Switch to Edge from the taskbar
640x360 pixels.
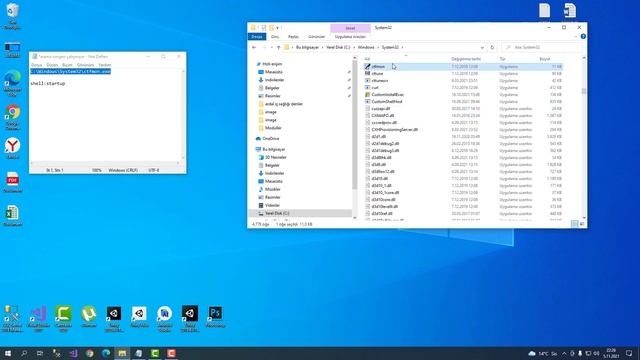pyautogui.click(x=106, y=353)
